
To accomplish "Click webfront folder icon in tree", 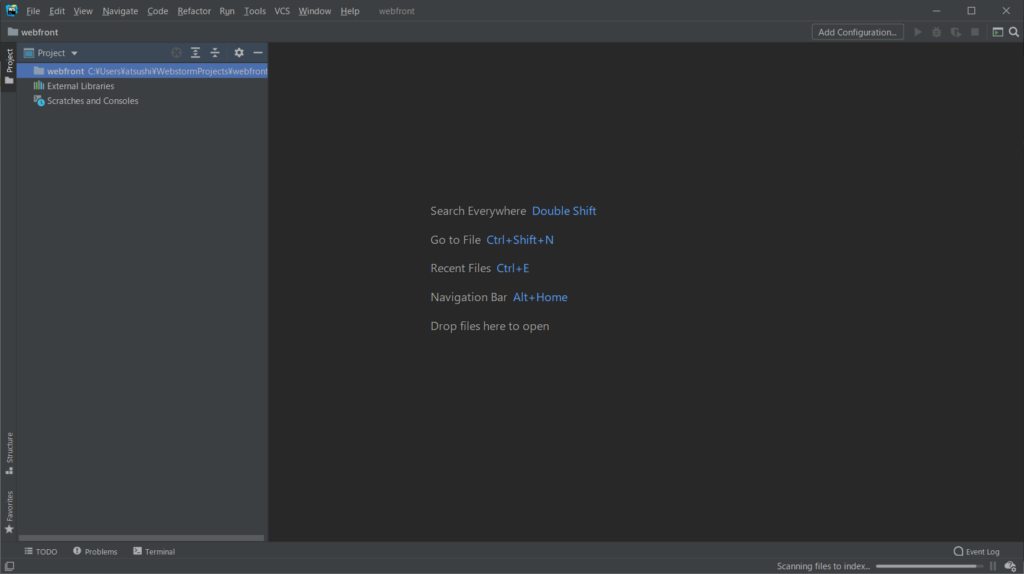I will coord(39,71).
